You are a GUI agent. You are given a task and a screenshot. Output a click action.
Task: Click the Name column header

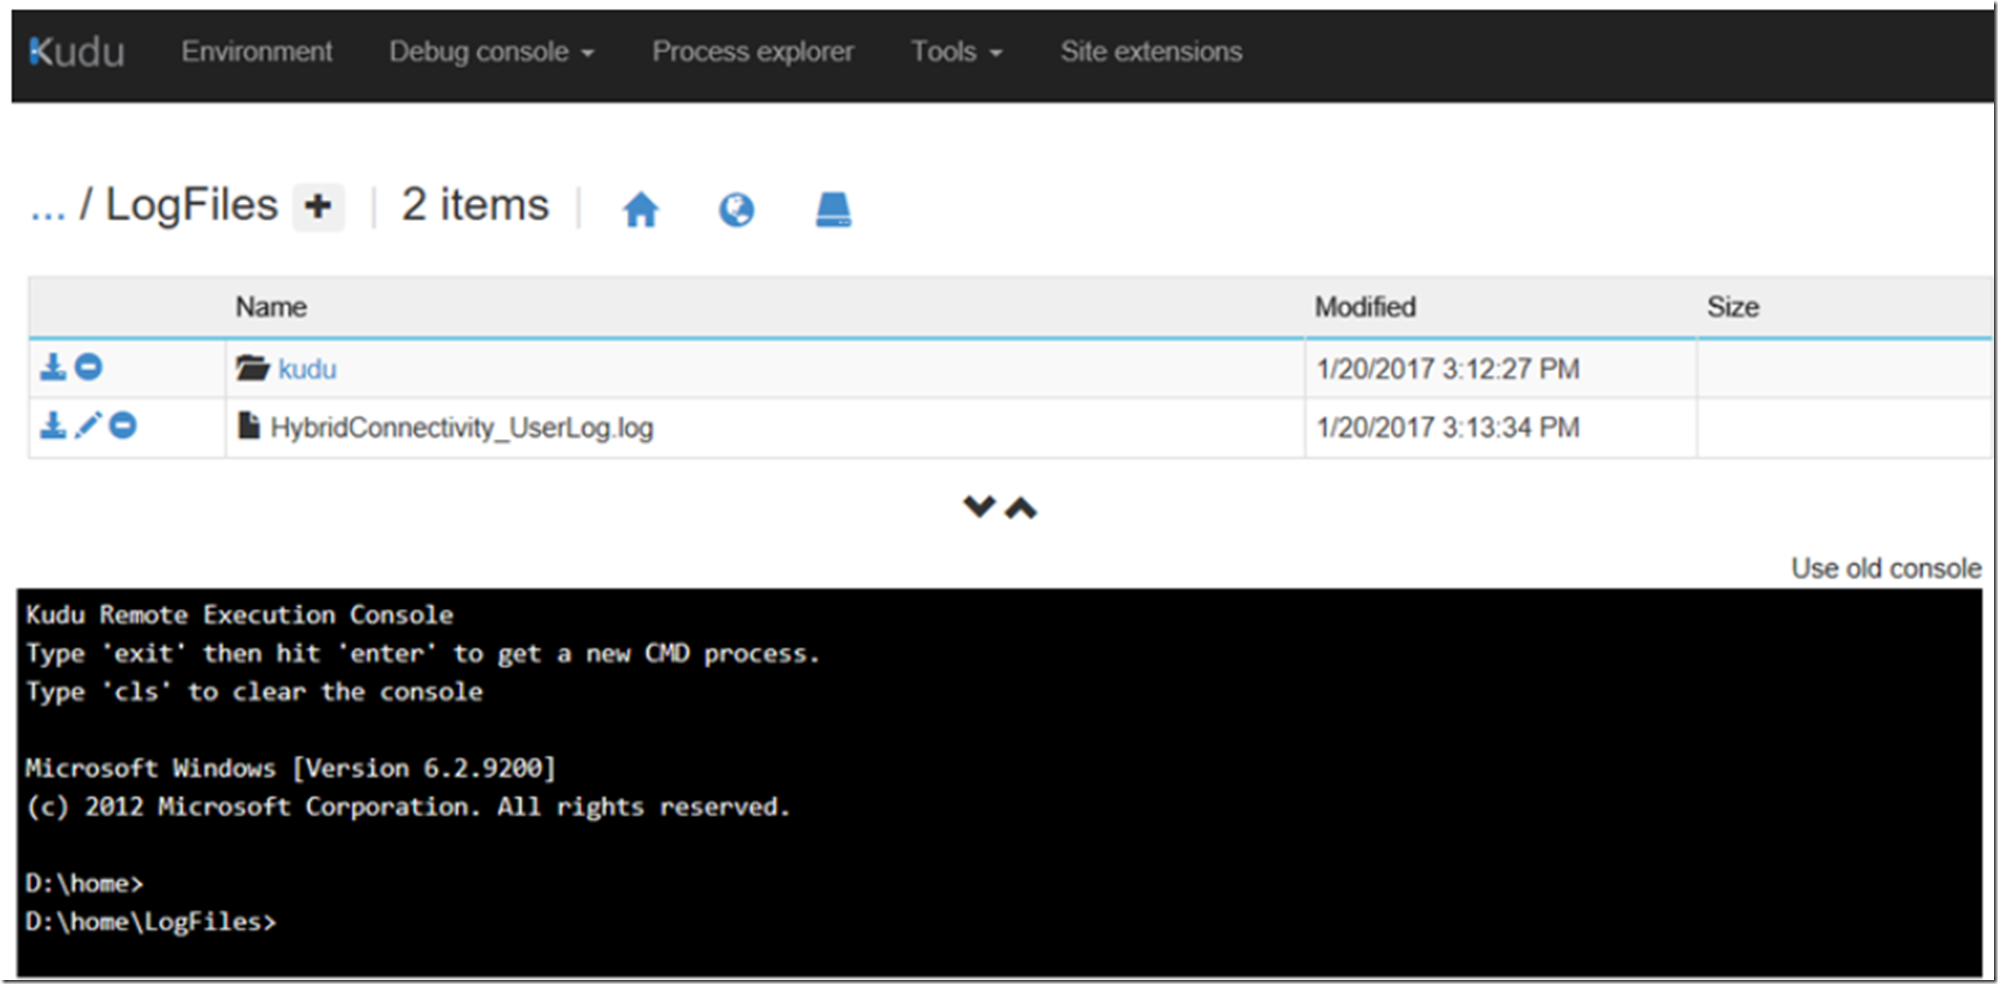[271, 307]
